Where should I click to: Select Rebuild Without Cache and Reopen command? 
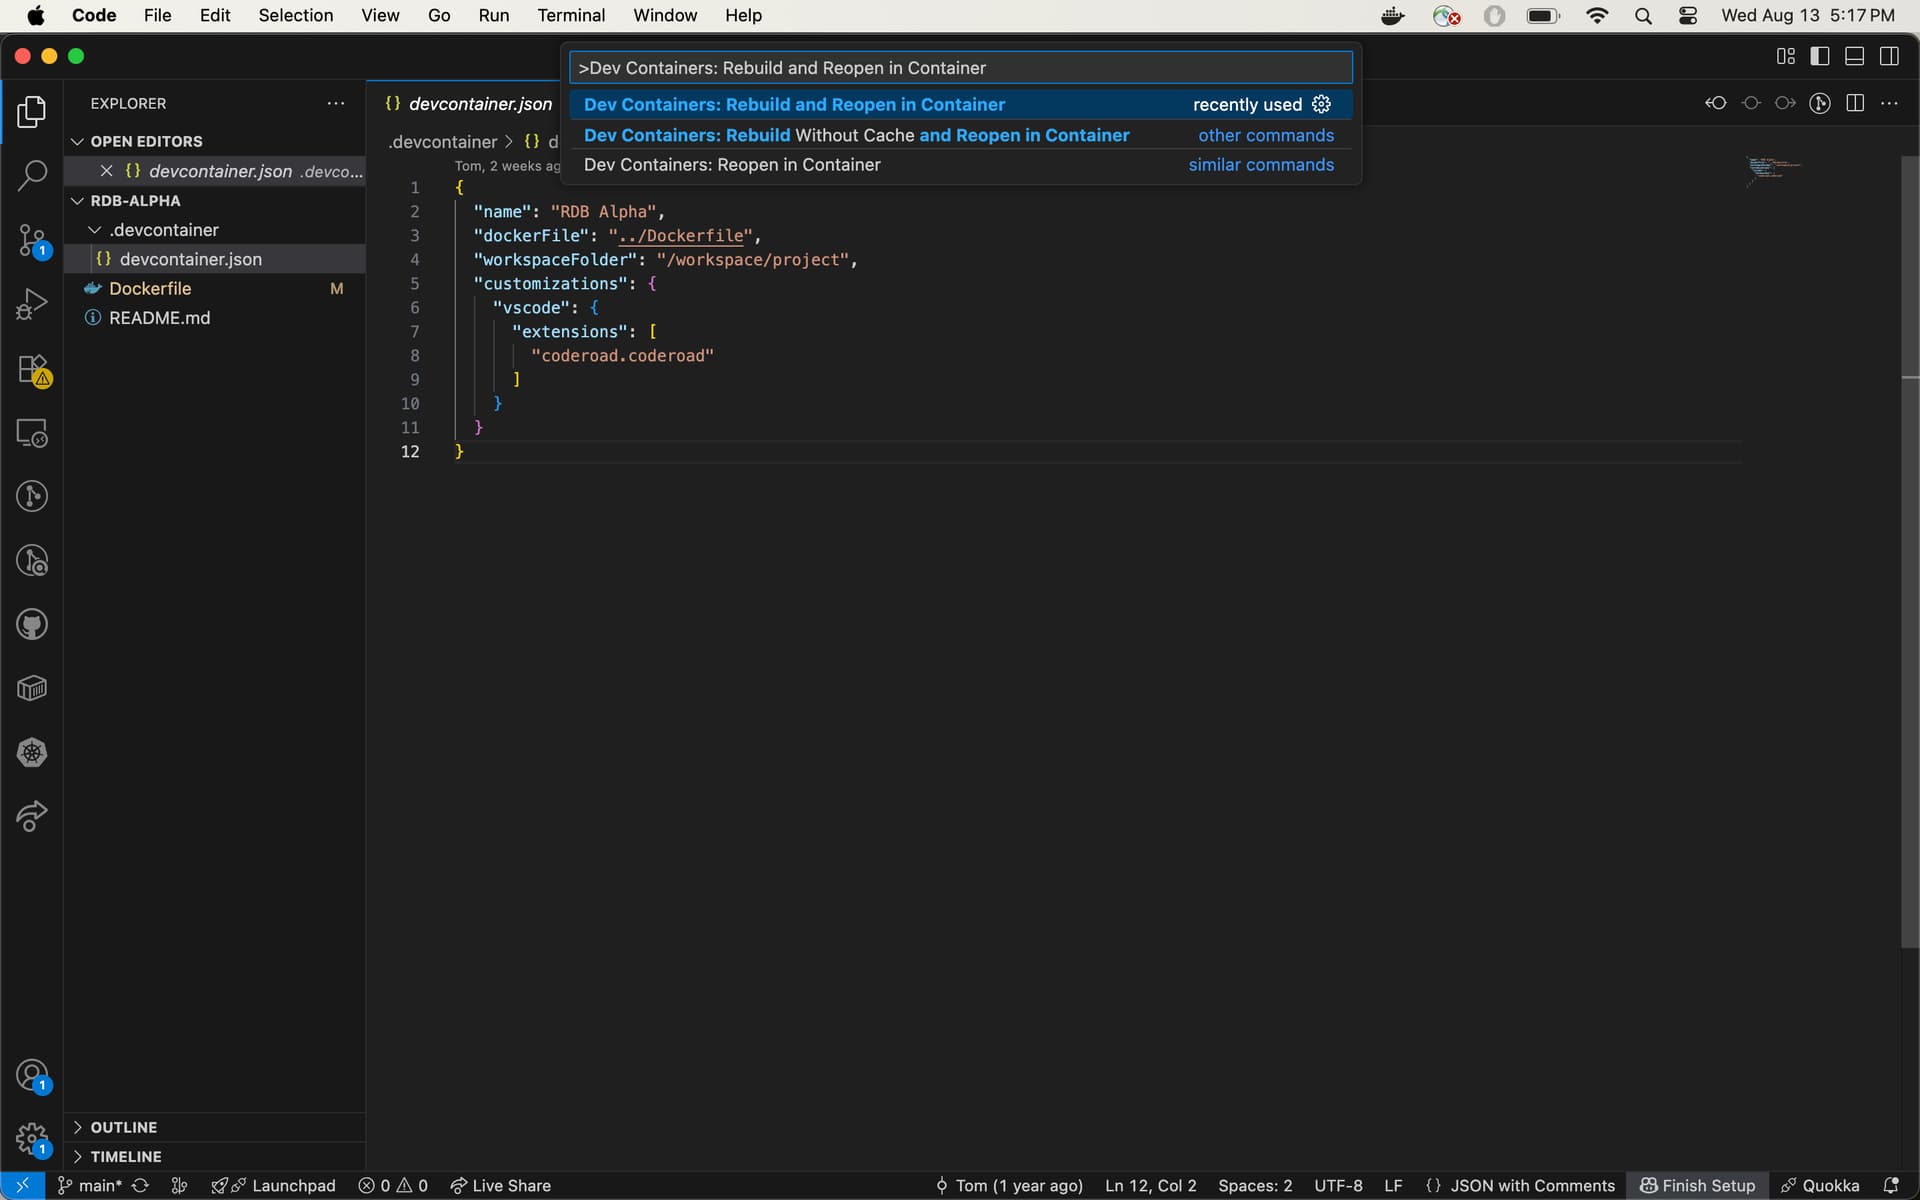pyautogui.click(x=856, y=135)
